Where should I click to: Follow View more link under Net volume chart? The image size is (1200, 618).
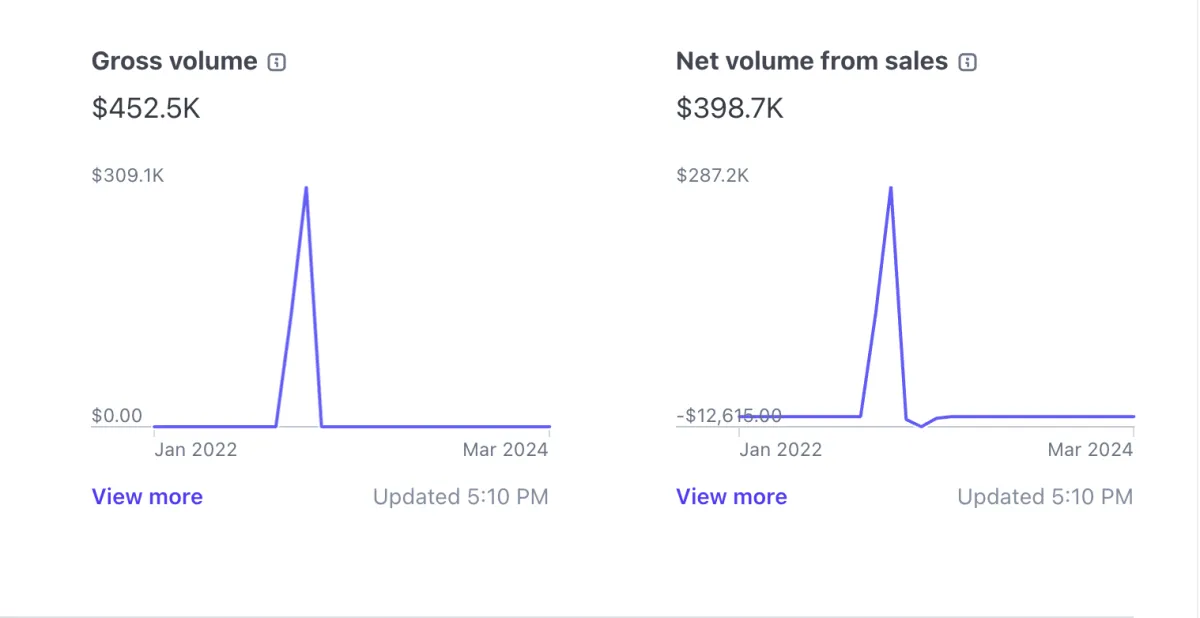pos(731,497)
